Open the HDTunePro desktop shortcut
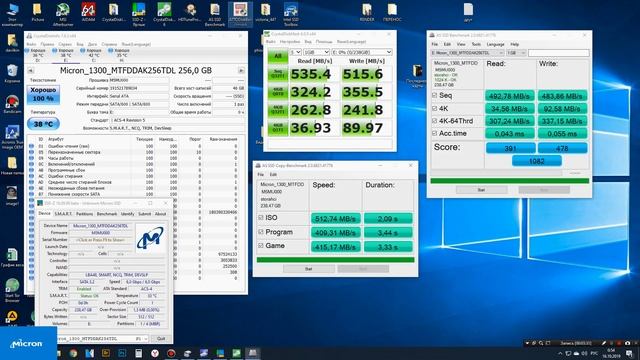The width and height of the screenshot is (640, 360). coord(190,13)
